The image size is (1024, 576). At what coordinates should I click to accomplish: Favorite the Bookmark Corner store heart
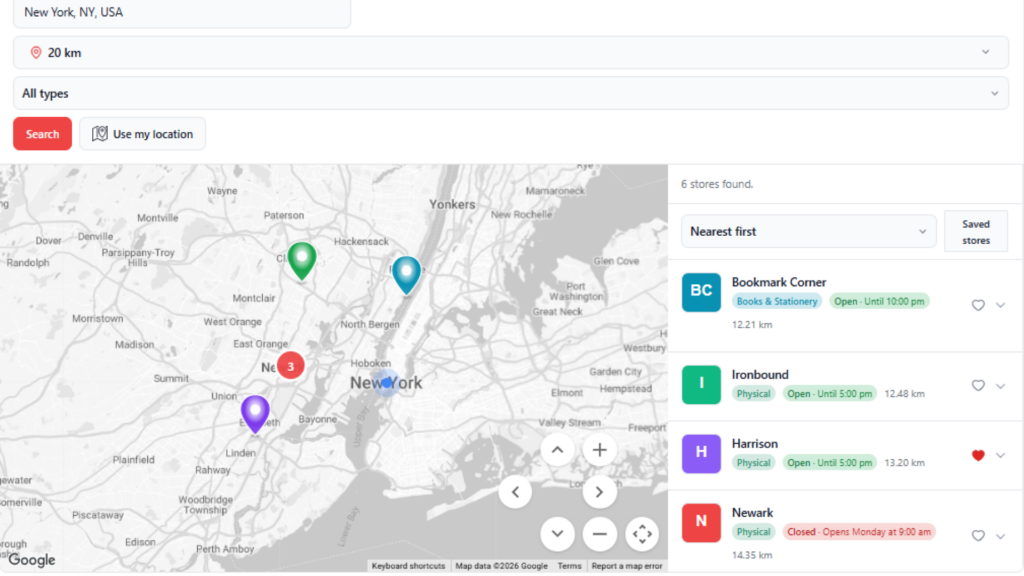coord(978,305)
